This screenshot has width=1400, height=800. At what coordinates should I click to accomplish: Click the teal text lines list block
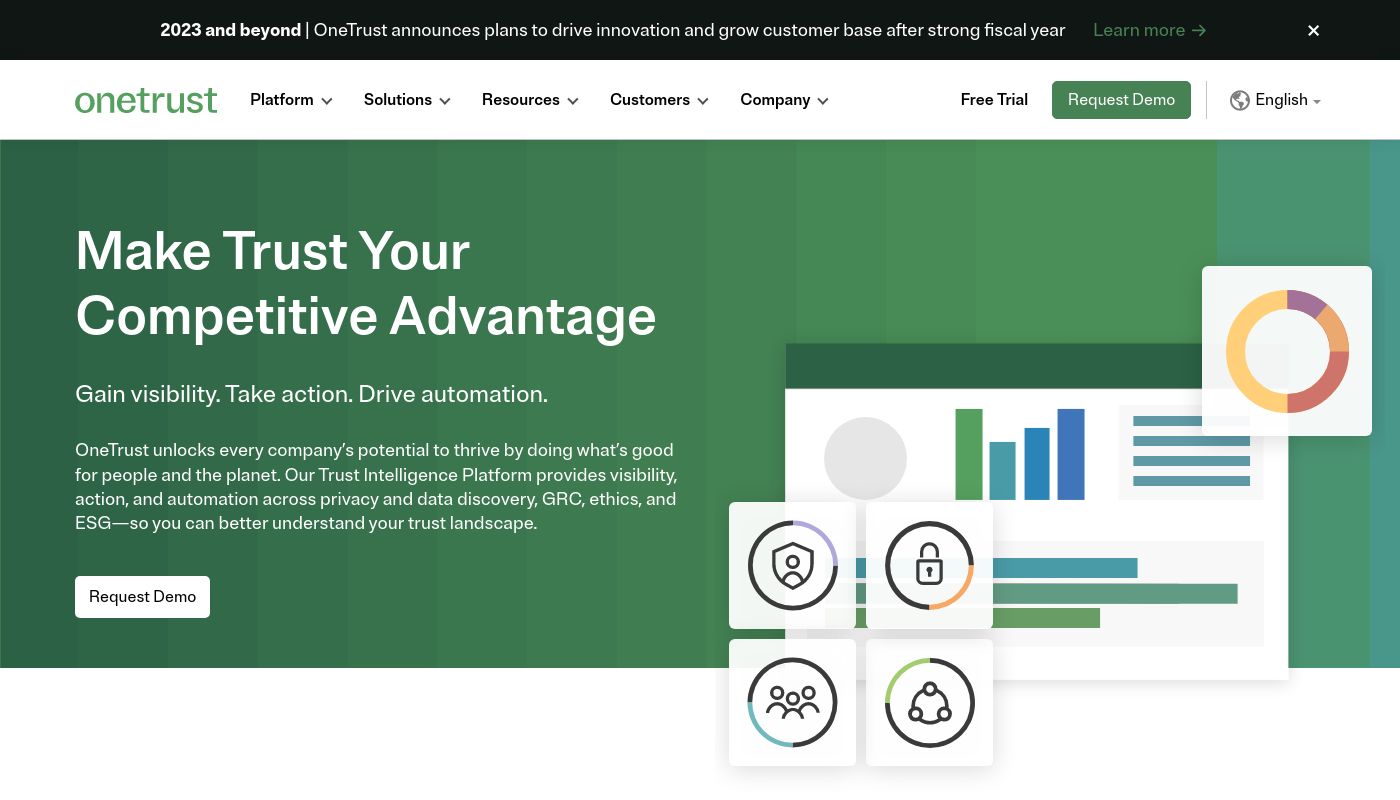click(1191, 451)
